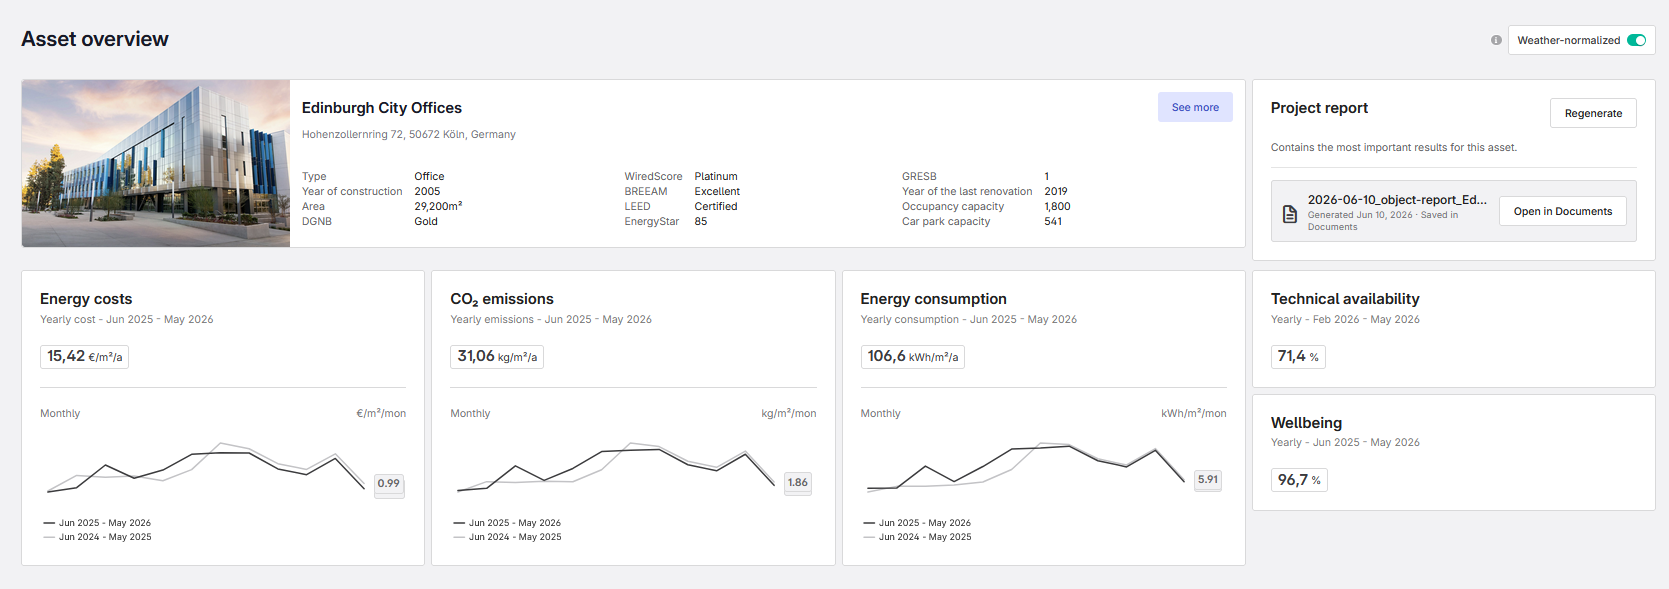
Task: Click the 15,42 €/m²/a yearly cost value
Action: coord(85,357)
